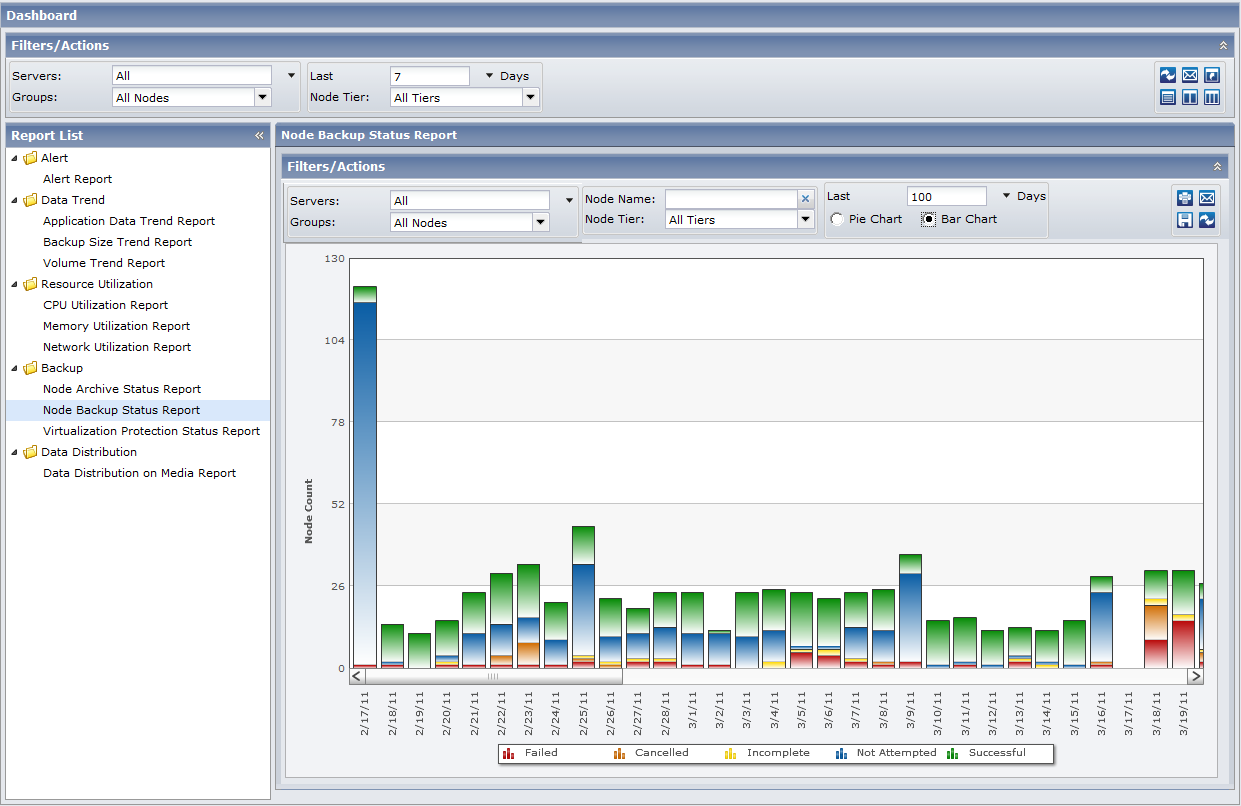Open the Application Data Trend Report

click(129, 221)
